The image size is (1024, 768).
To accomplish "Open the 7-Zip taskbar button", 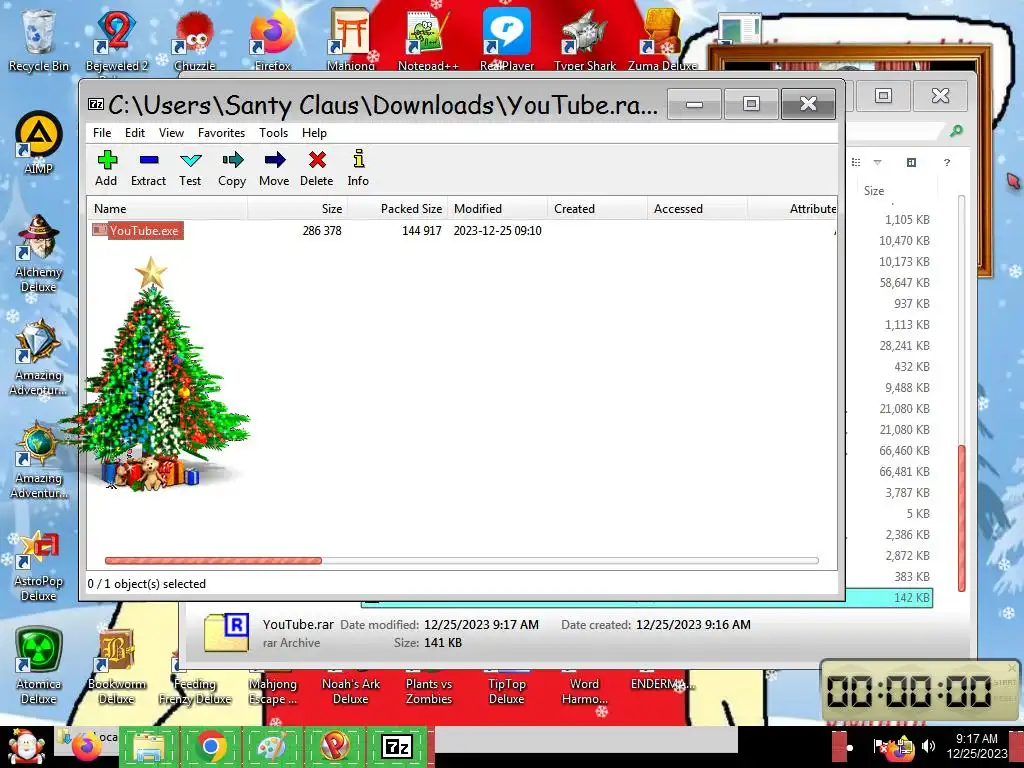I will [397, 746].
